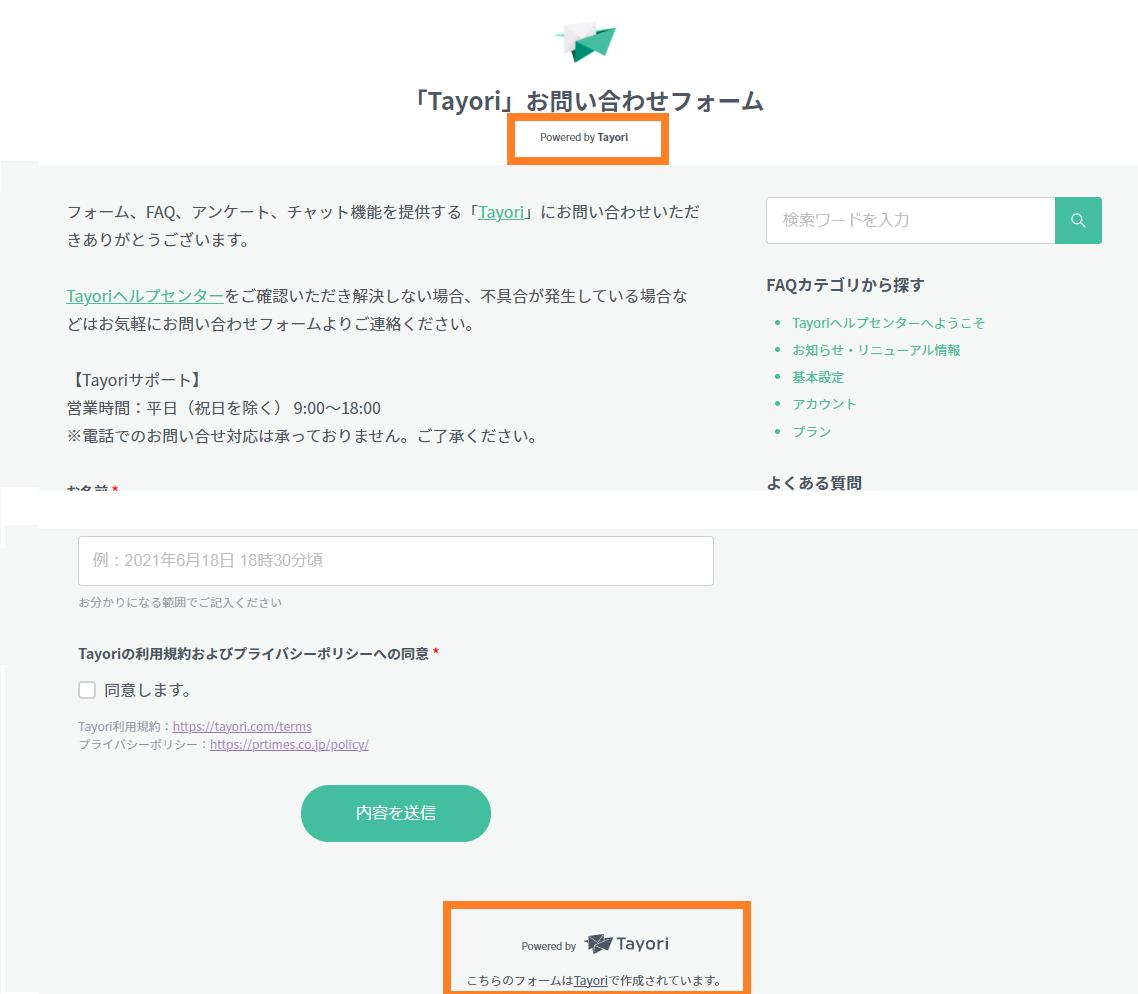This screenshot has width=1138, height=994.
Task: Click the date and time example input field
Action: coord(395,561)
